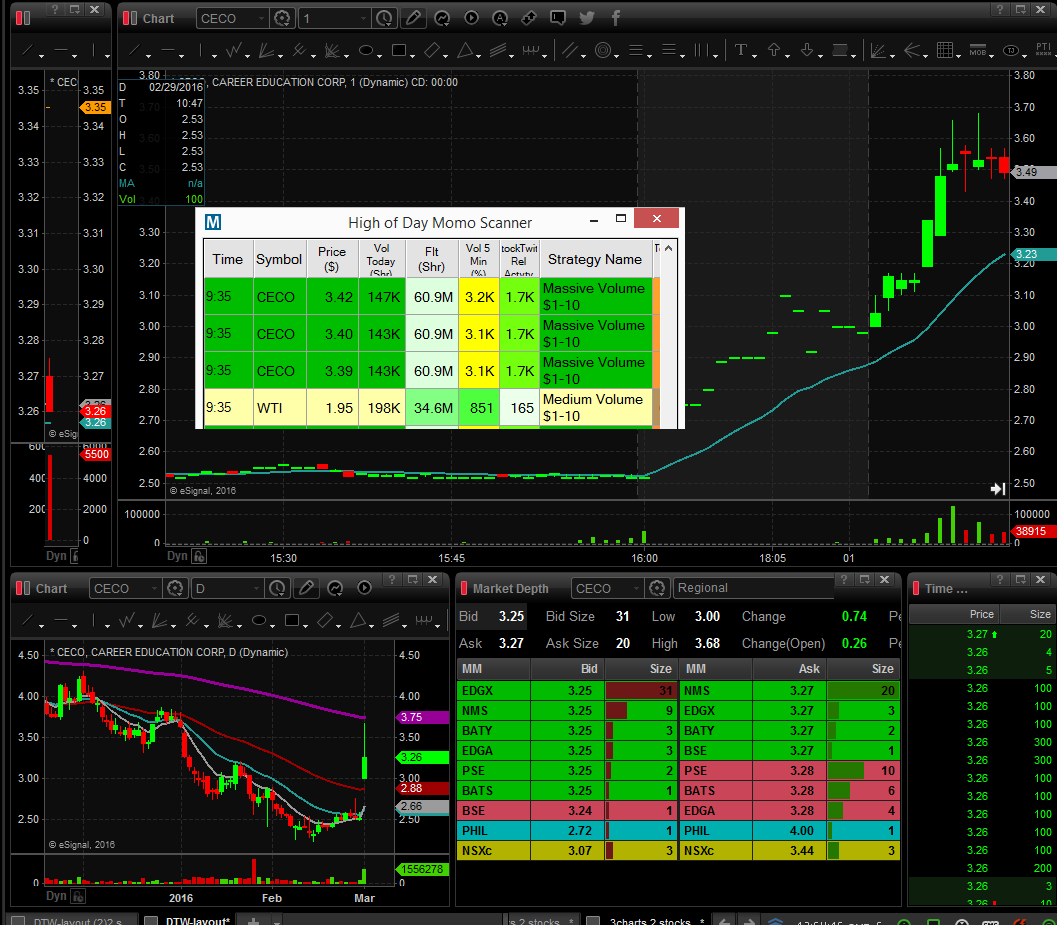
Task: Add a new page tab with plus button
Action: [253, 920]
